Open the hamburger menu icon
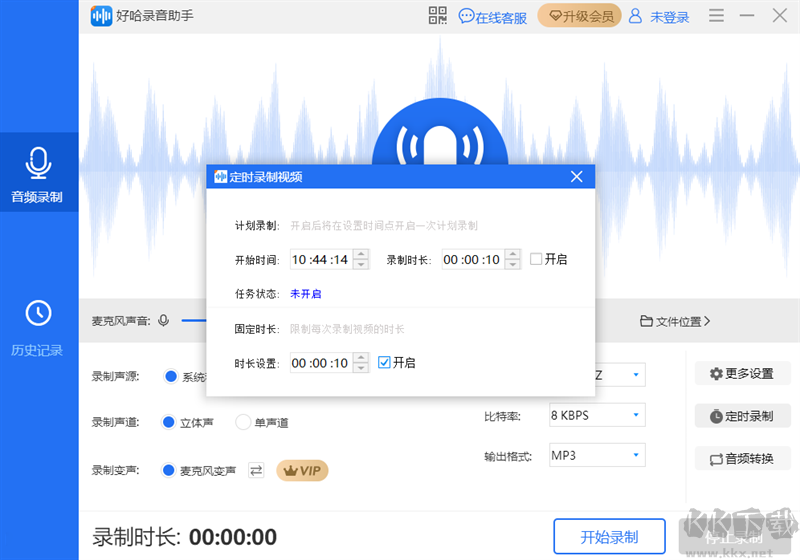800x560 pixels. (716, 16)
